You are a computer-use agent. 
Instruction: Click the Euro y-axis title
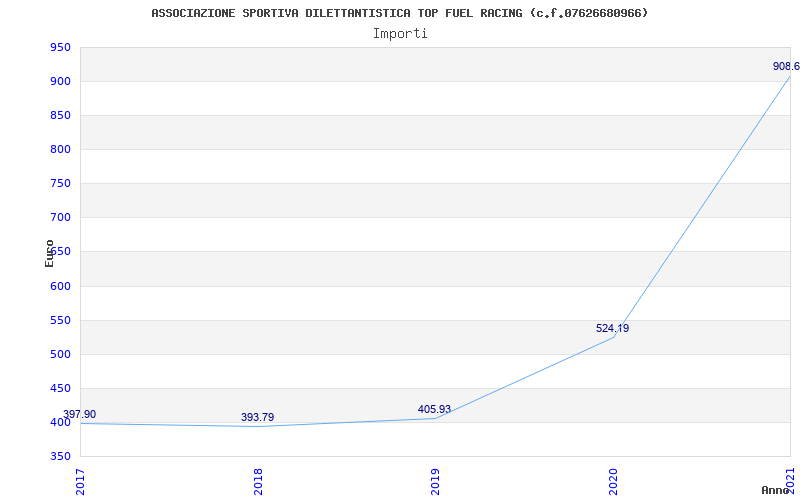[x=49, y=253]
